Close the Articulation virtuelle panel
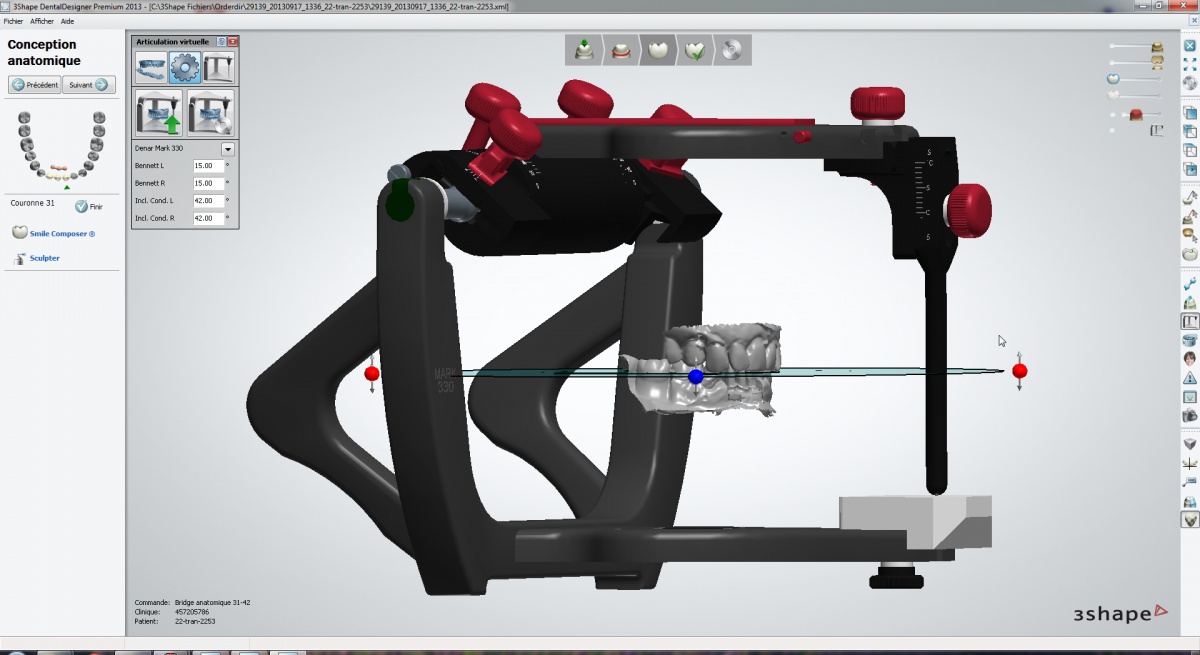 click(232, 42)
